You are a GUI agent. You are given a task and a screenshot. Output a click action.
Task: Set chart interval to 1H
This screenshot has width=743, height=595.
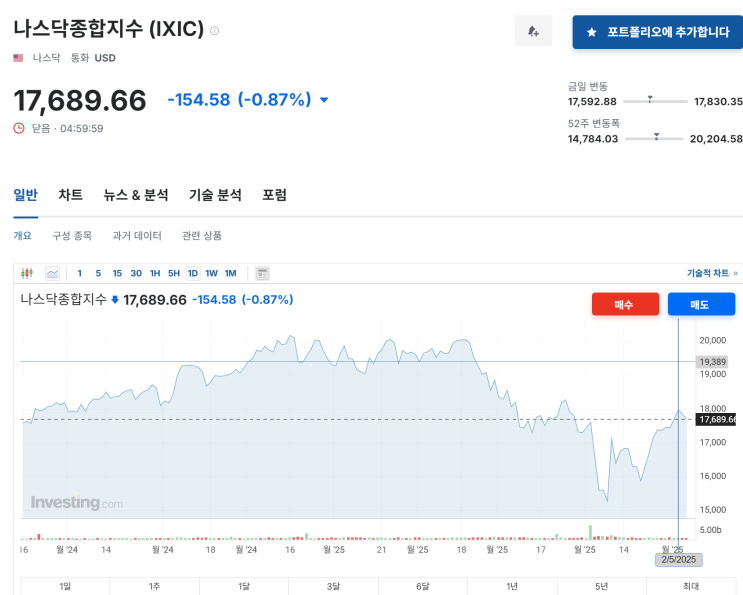coord(155,273)
